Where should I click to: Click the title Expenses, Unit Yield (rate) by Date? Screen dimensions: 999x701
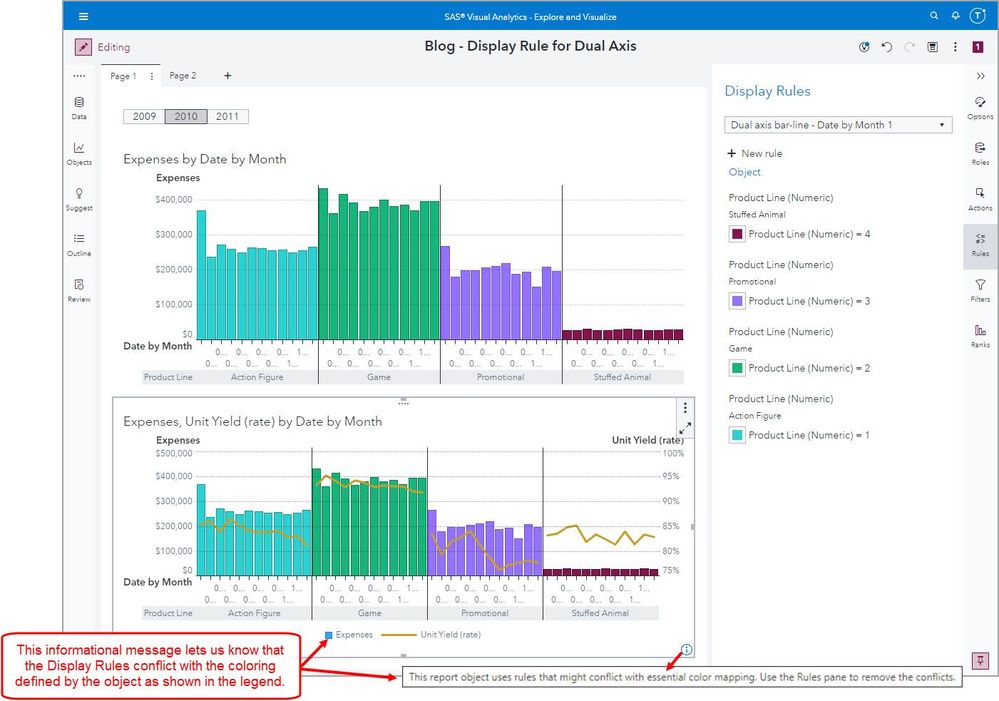pyautogui.click(x=253, y=421)
